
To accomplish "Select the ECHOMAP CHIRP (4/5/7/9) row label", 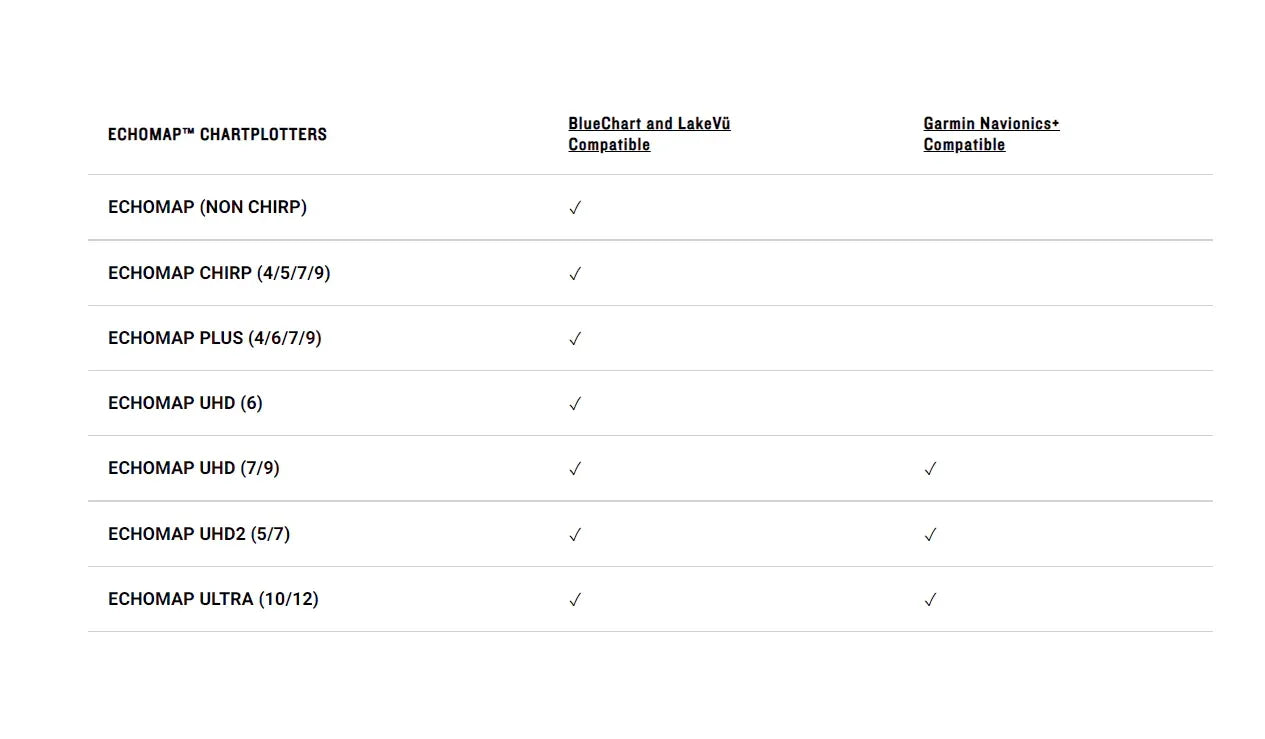I will click(x=219, y=273).
